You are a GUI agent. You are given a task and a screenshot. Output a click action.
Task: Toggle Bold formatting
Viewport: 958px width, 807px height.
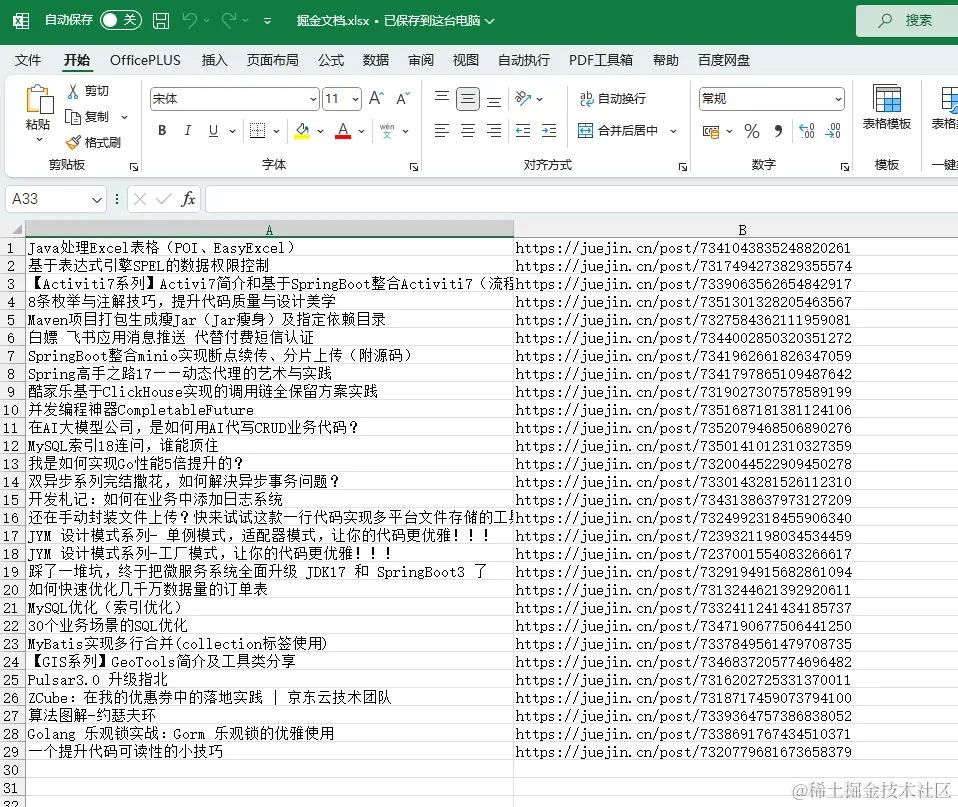click(162, 130)
